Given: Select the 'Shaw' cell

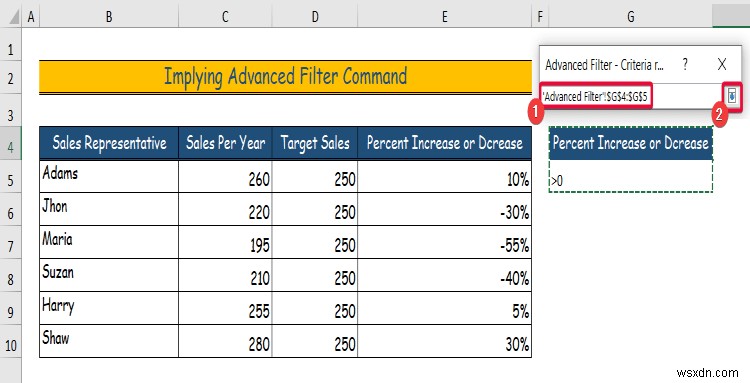Looking at the screenshot, I should coord(109,341).
